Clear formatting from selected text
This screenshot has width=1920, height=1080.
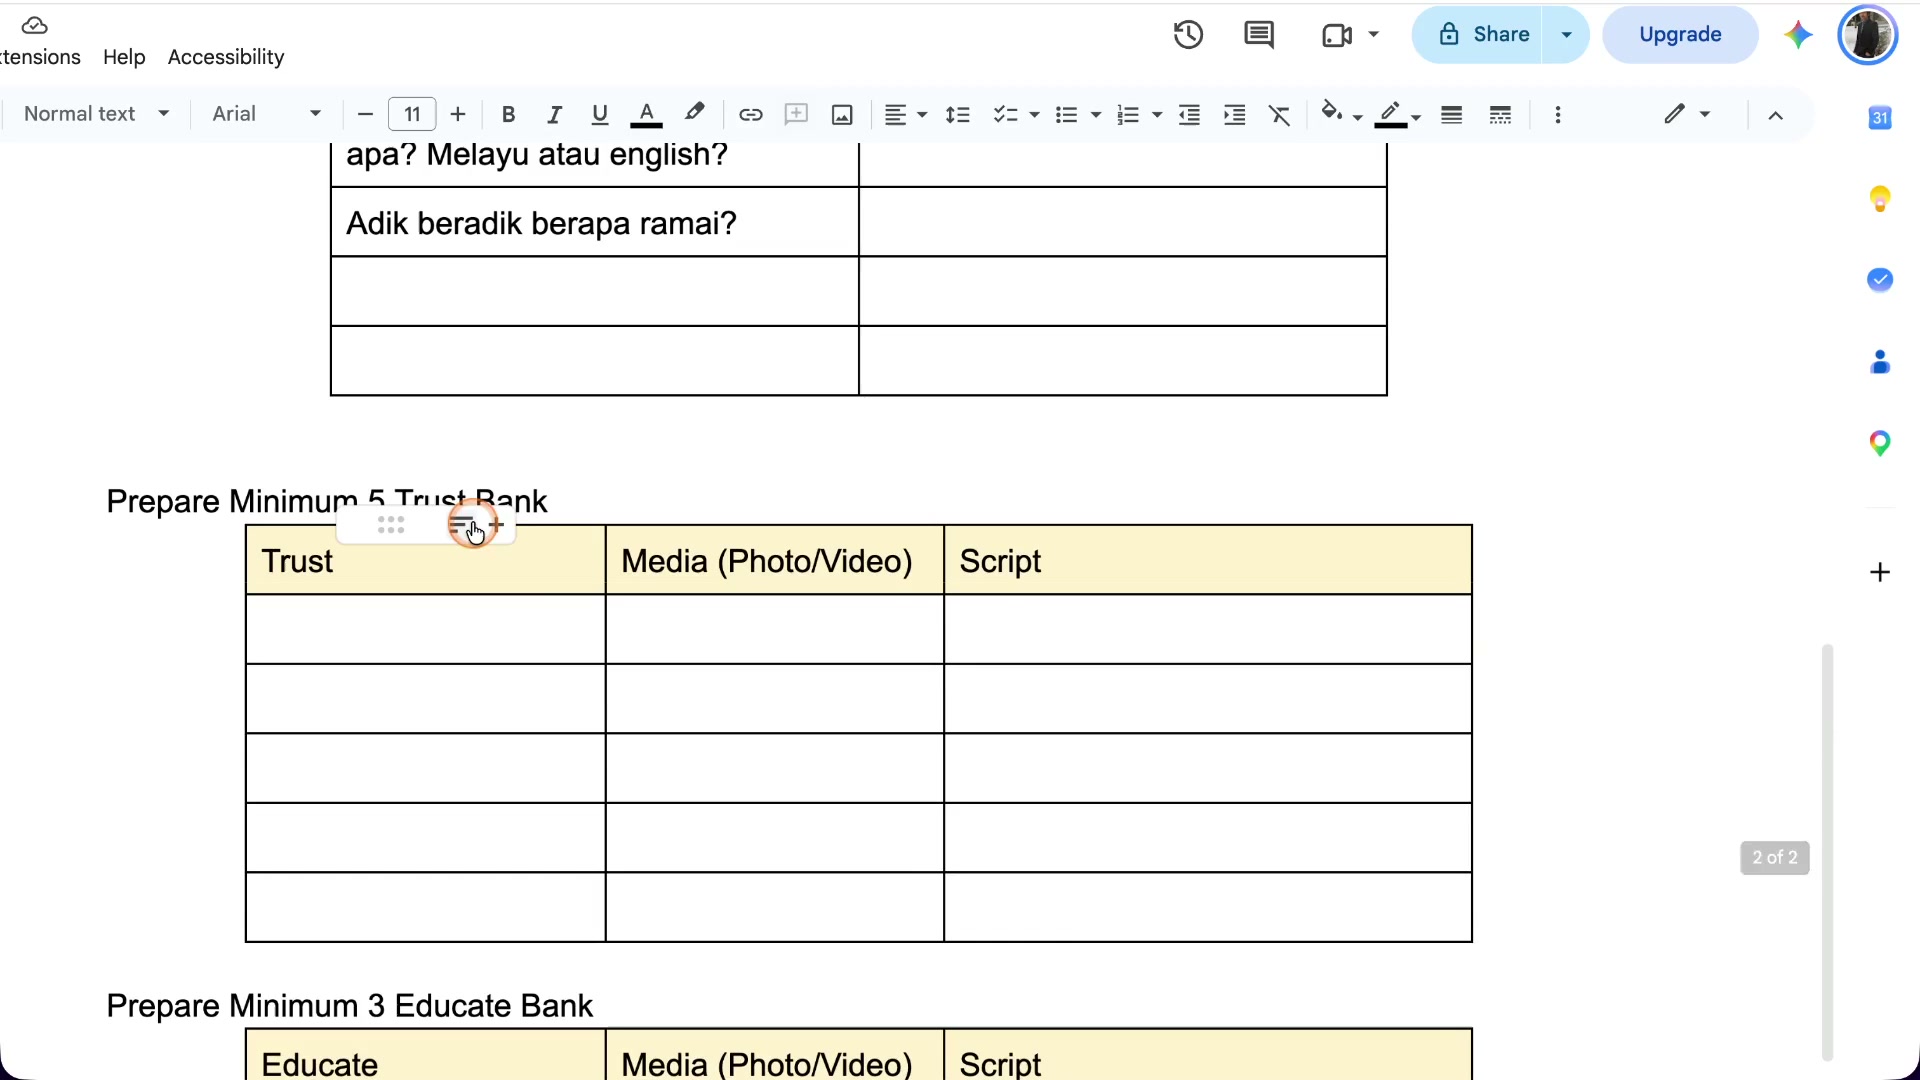tap(1280, 115)
